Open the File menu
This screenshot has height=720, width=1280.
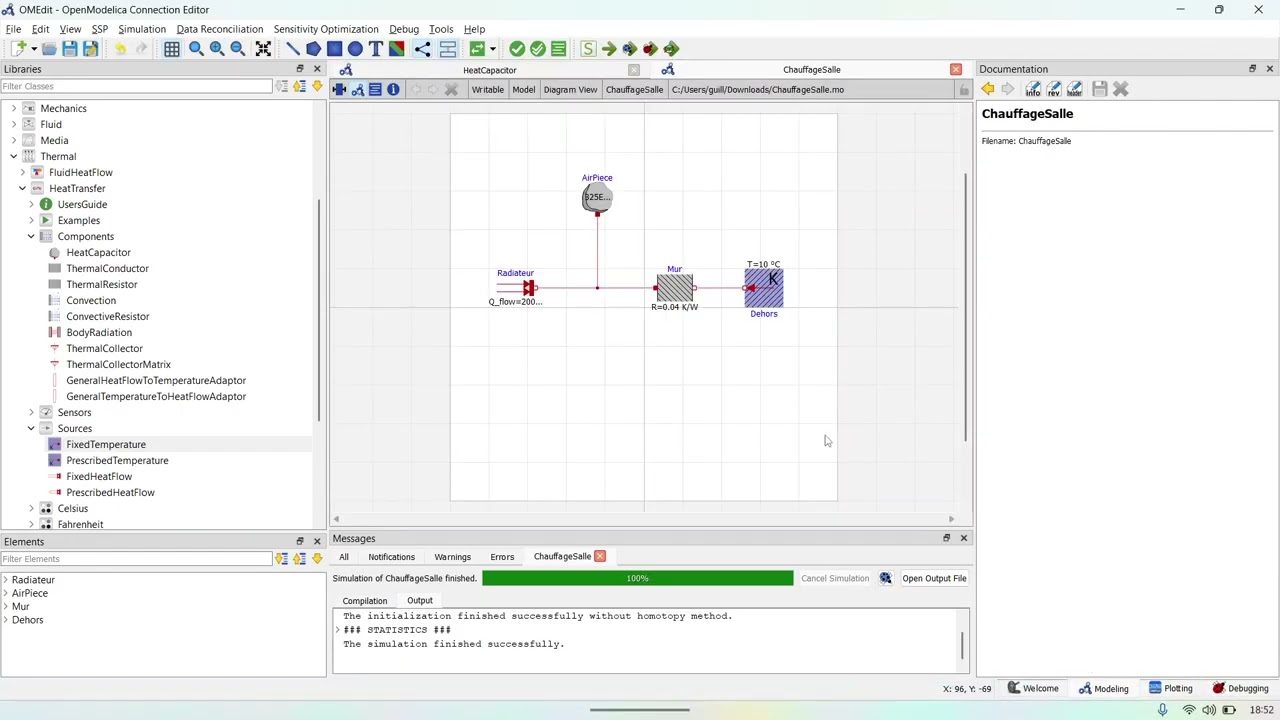[x=13, y=29]
